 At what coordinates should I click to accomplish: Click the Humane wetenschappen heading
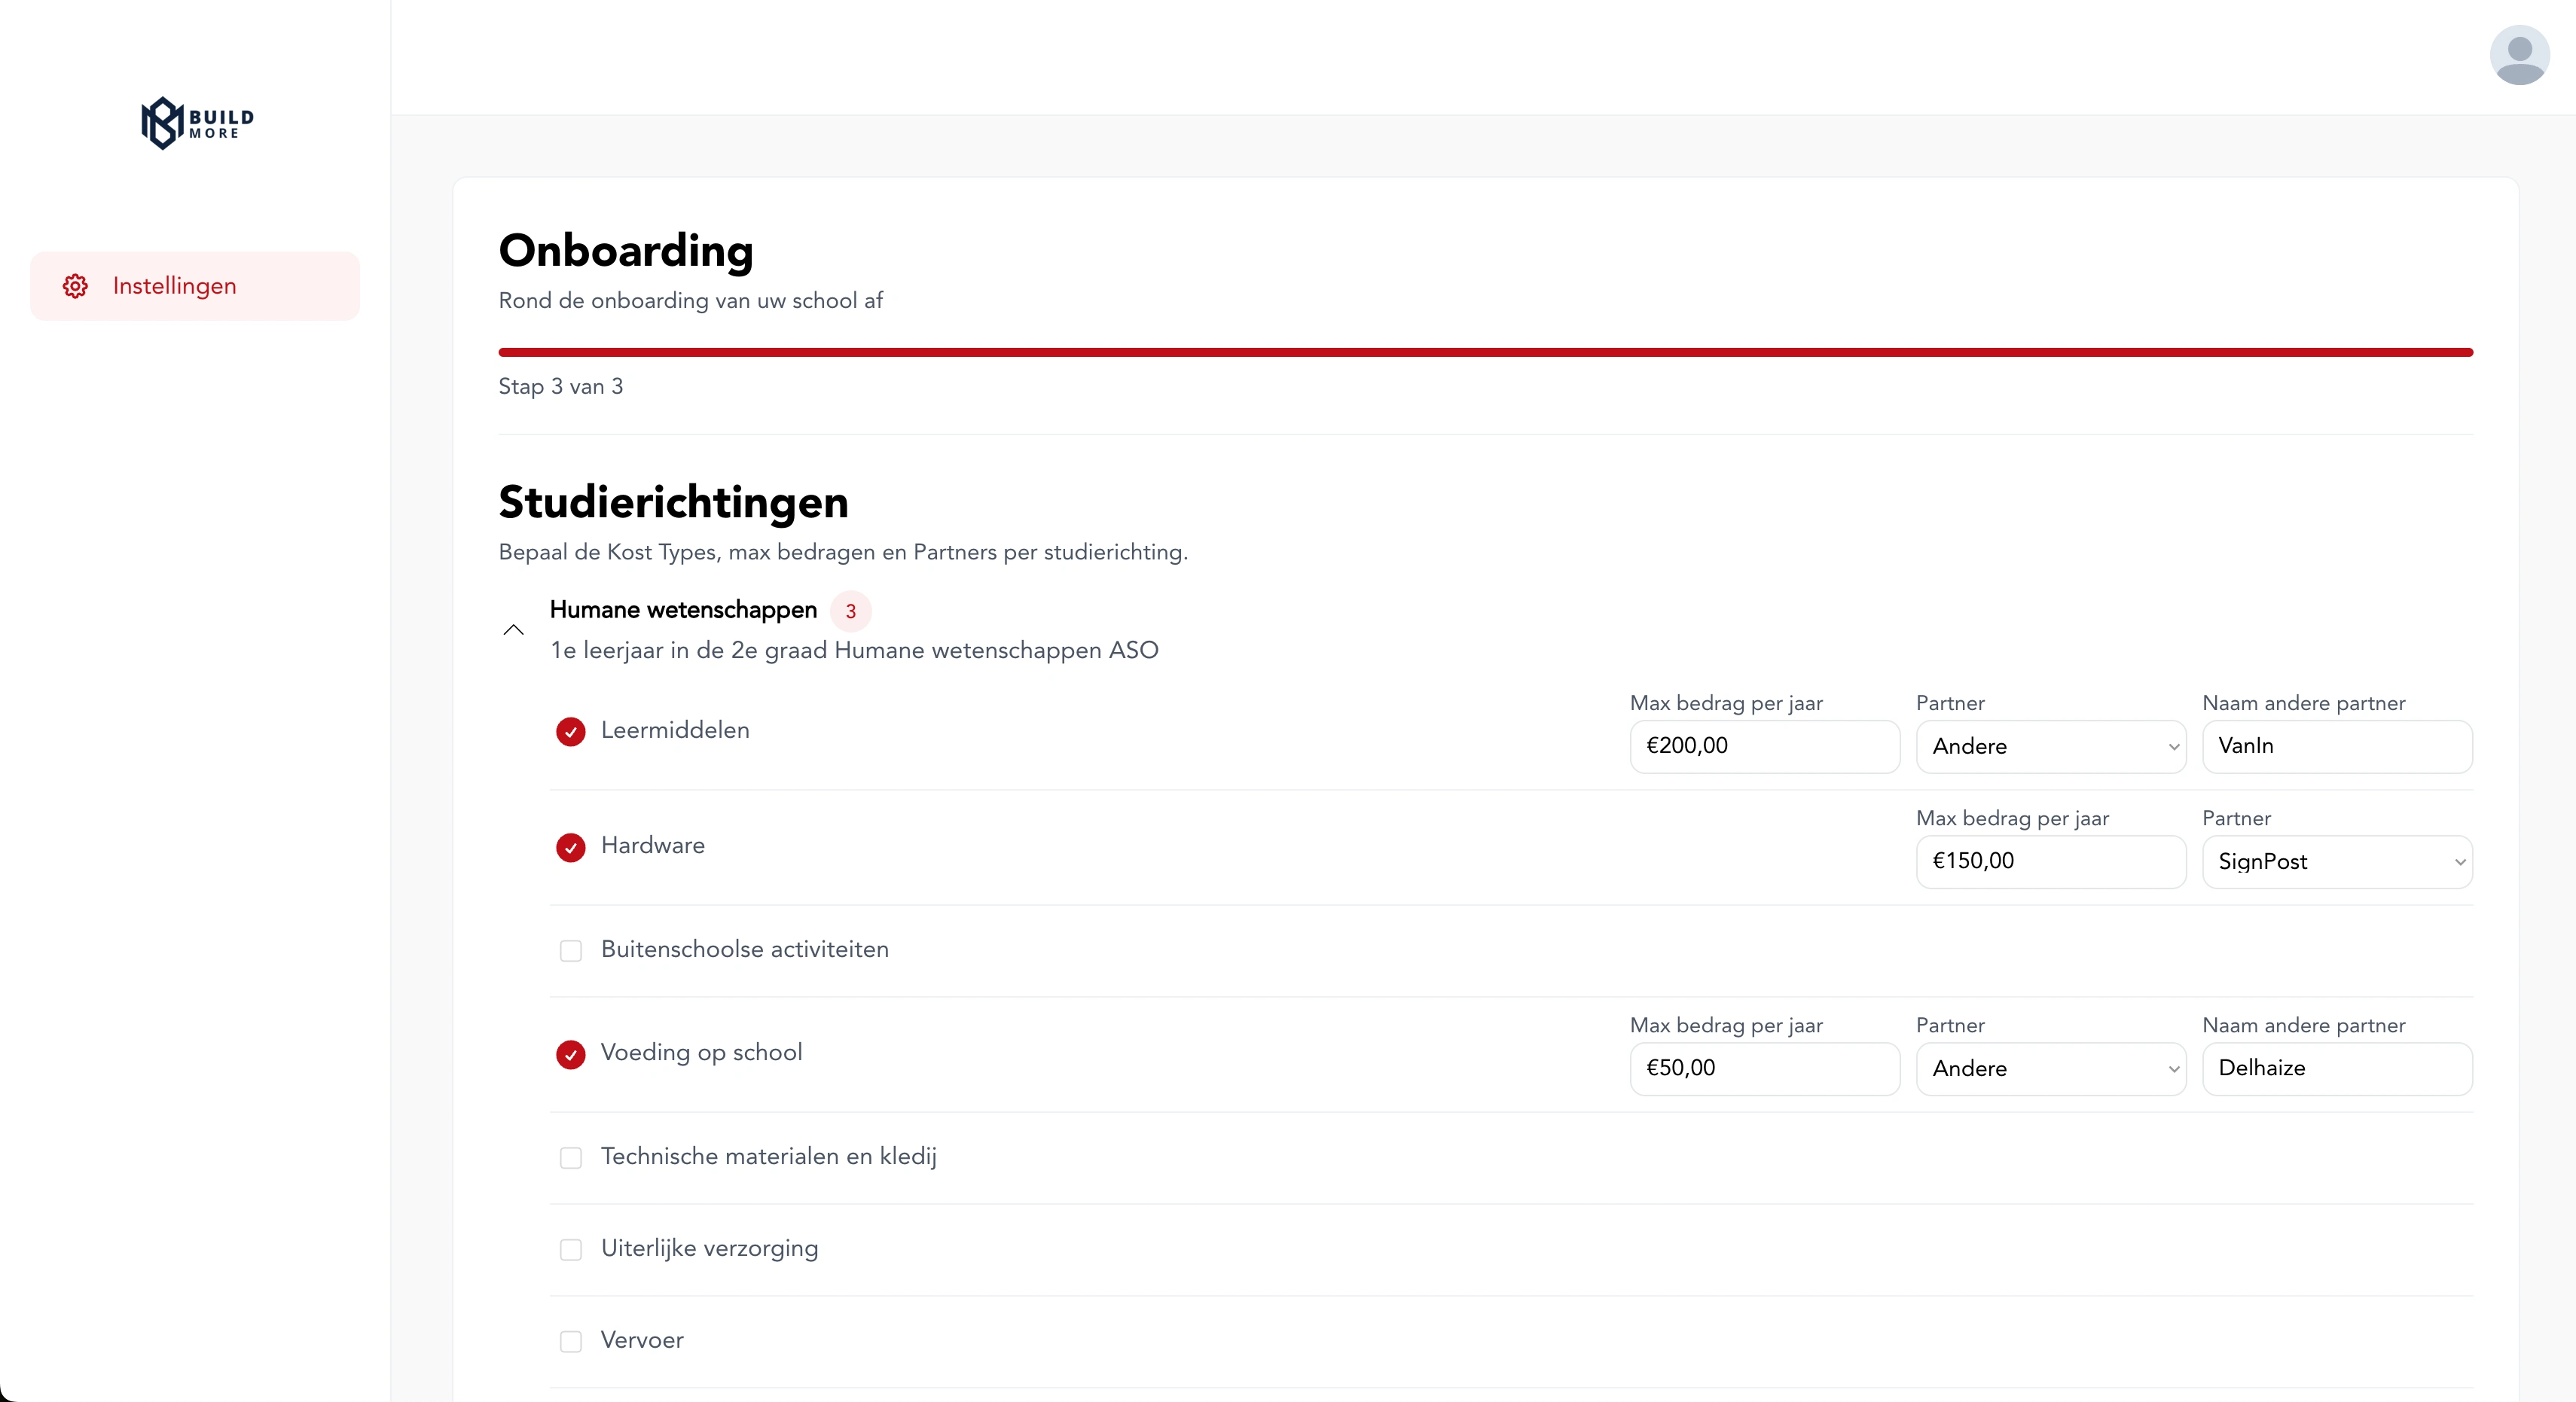[683, 610]
